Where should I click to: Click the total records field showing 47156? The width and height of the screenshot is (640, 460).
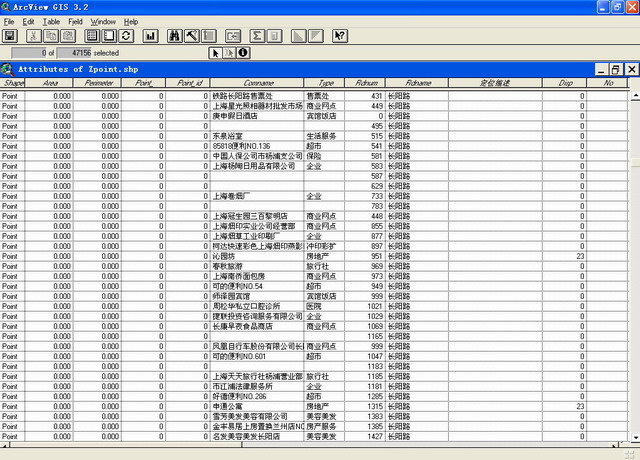(74, 53)
